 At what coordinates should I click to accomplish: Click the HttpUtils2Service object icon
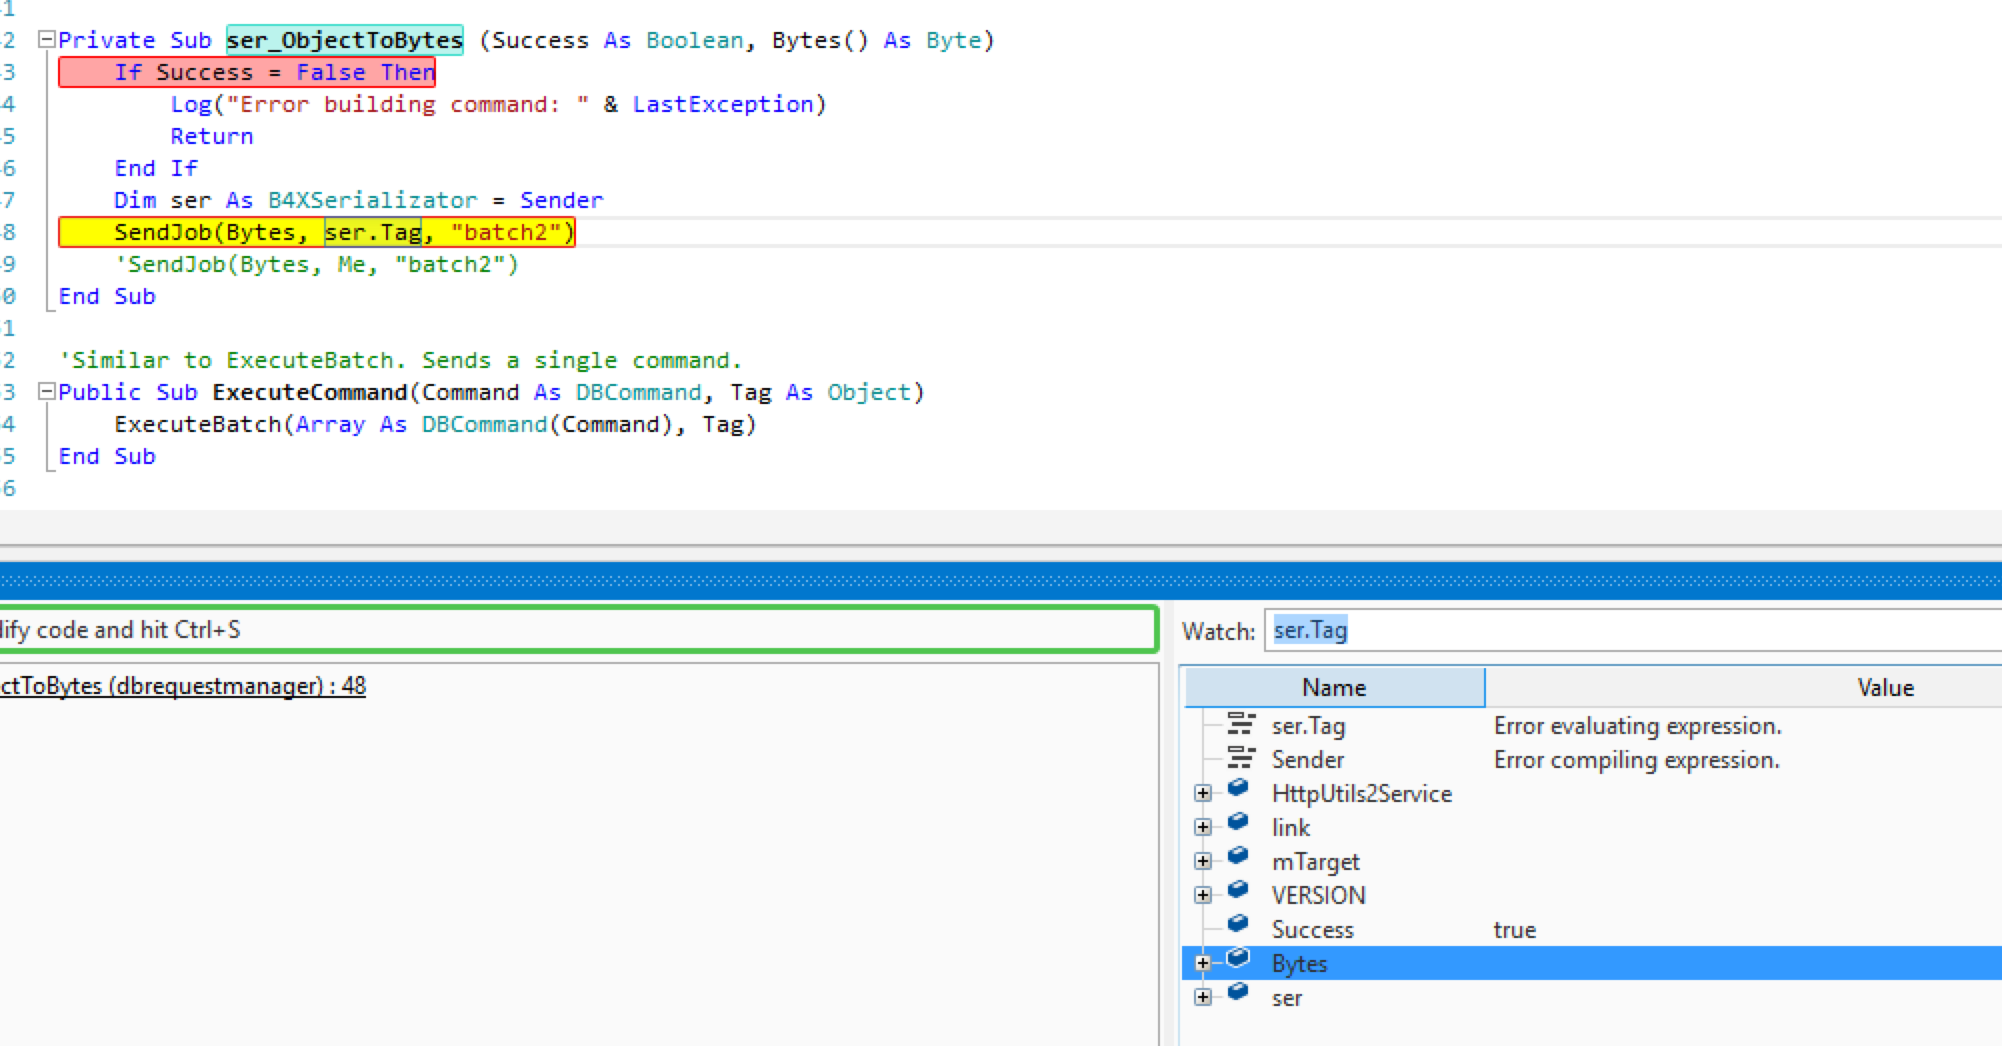tap(1238, 788)
